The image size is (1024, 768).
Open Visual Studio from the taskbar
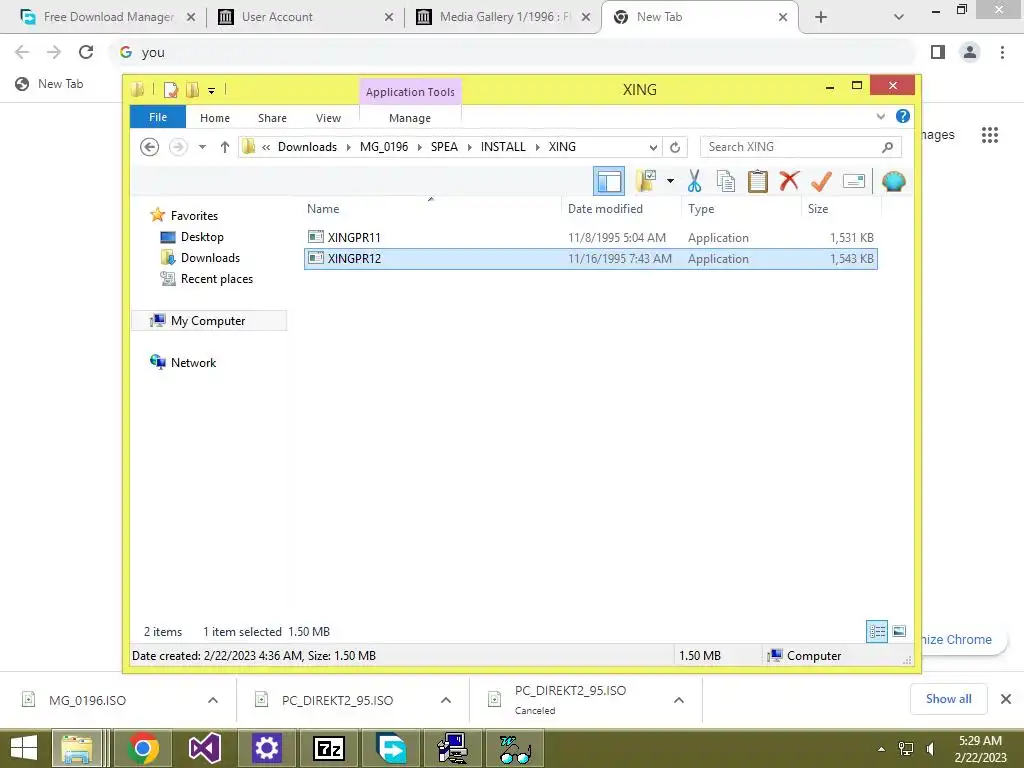(x=204, y=748)
